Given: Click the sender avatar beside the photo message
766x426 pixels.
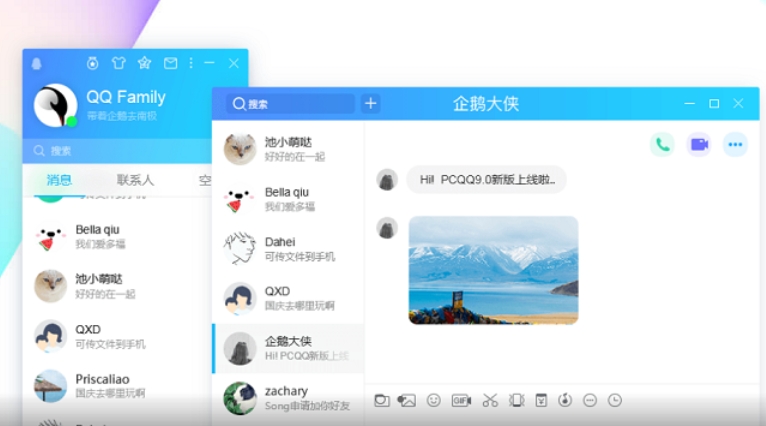Looking at the screenshot, I should 387,228.
